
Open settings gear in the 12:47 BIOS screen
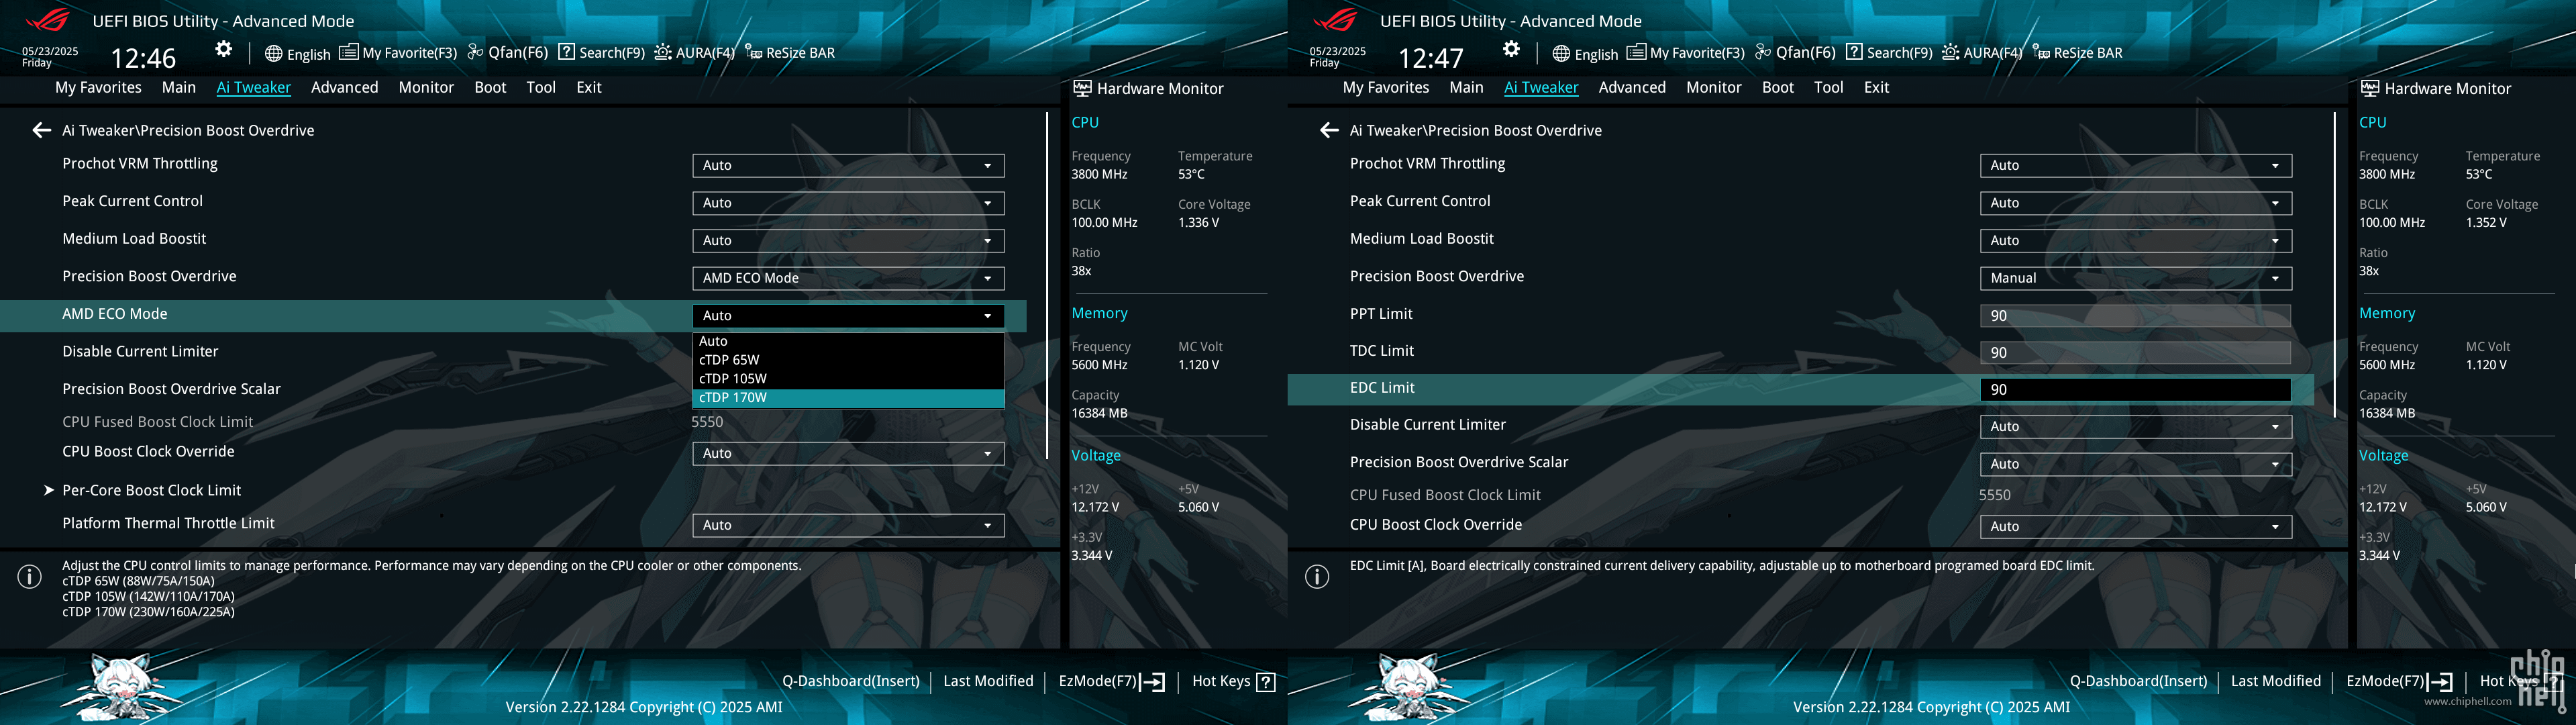pos(1511,49)
